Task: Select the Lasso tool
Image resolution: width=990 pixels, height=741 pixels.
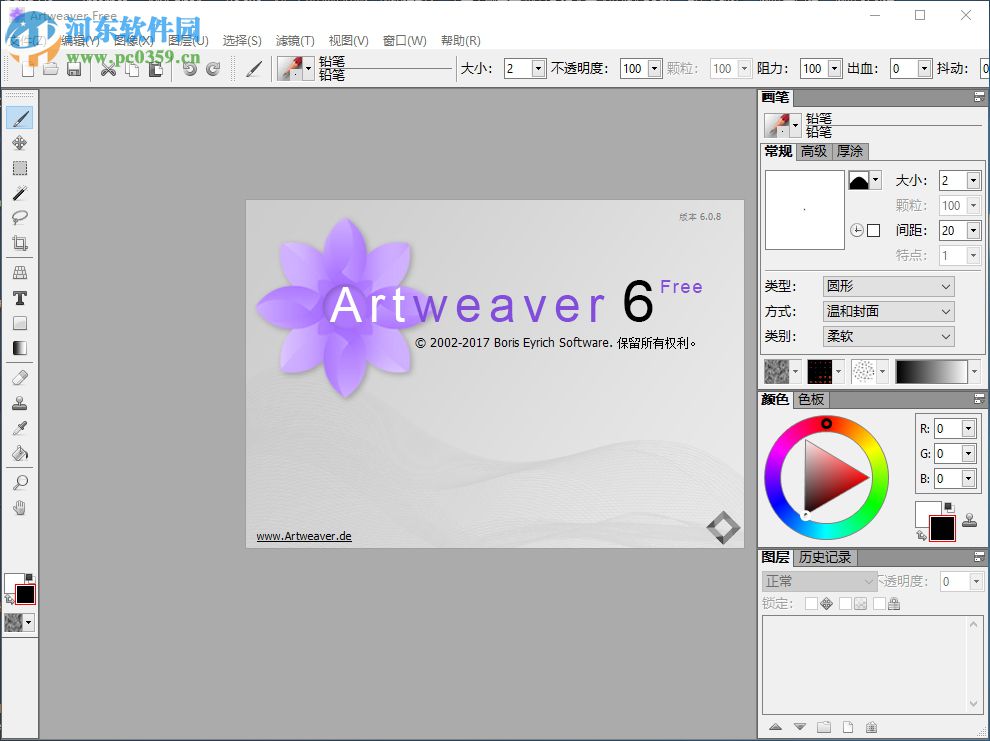Action: (x=18, y=218)
